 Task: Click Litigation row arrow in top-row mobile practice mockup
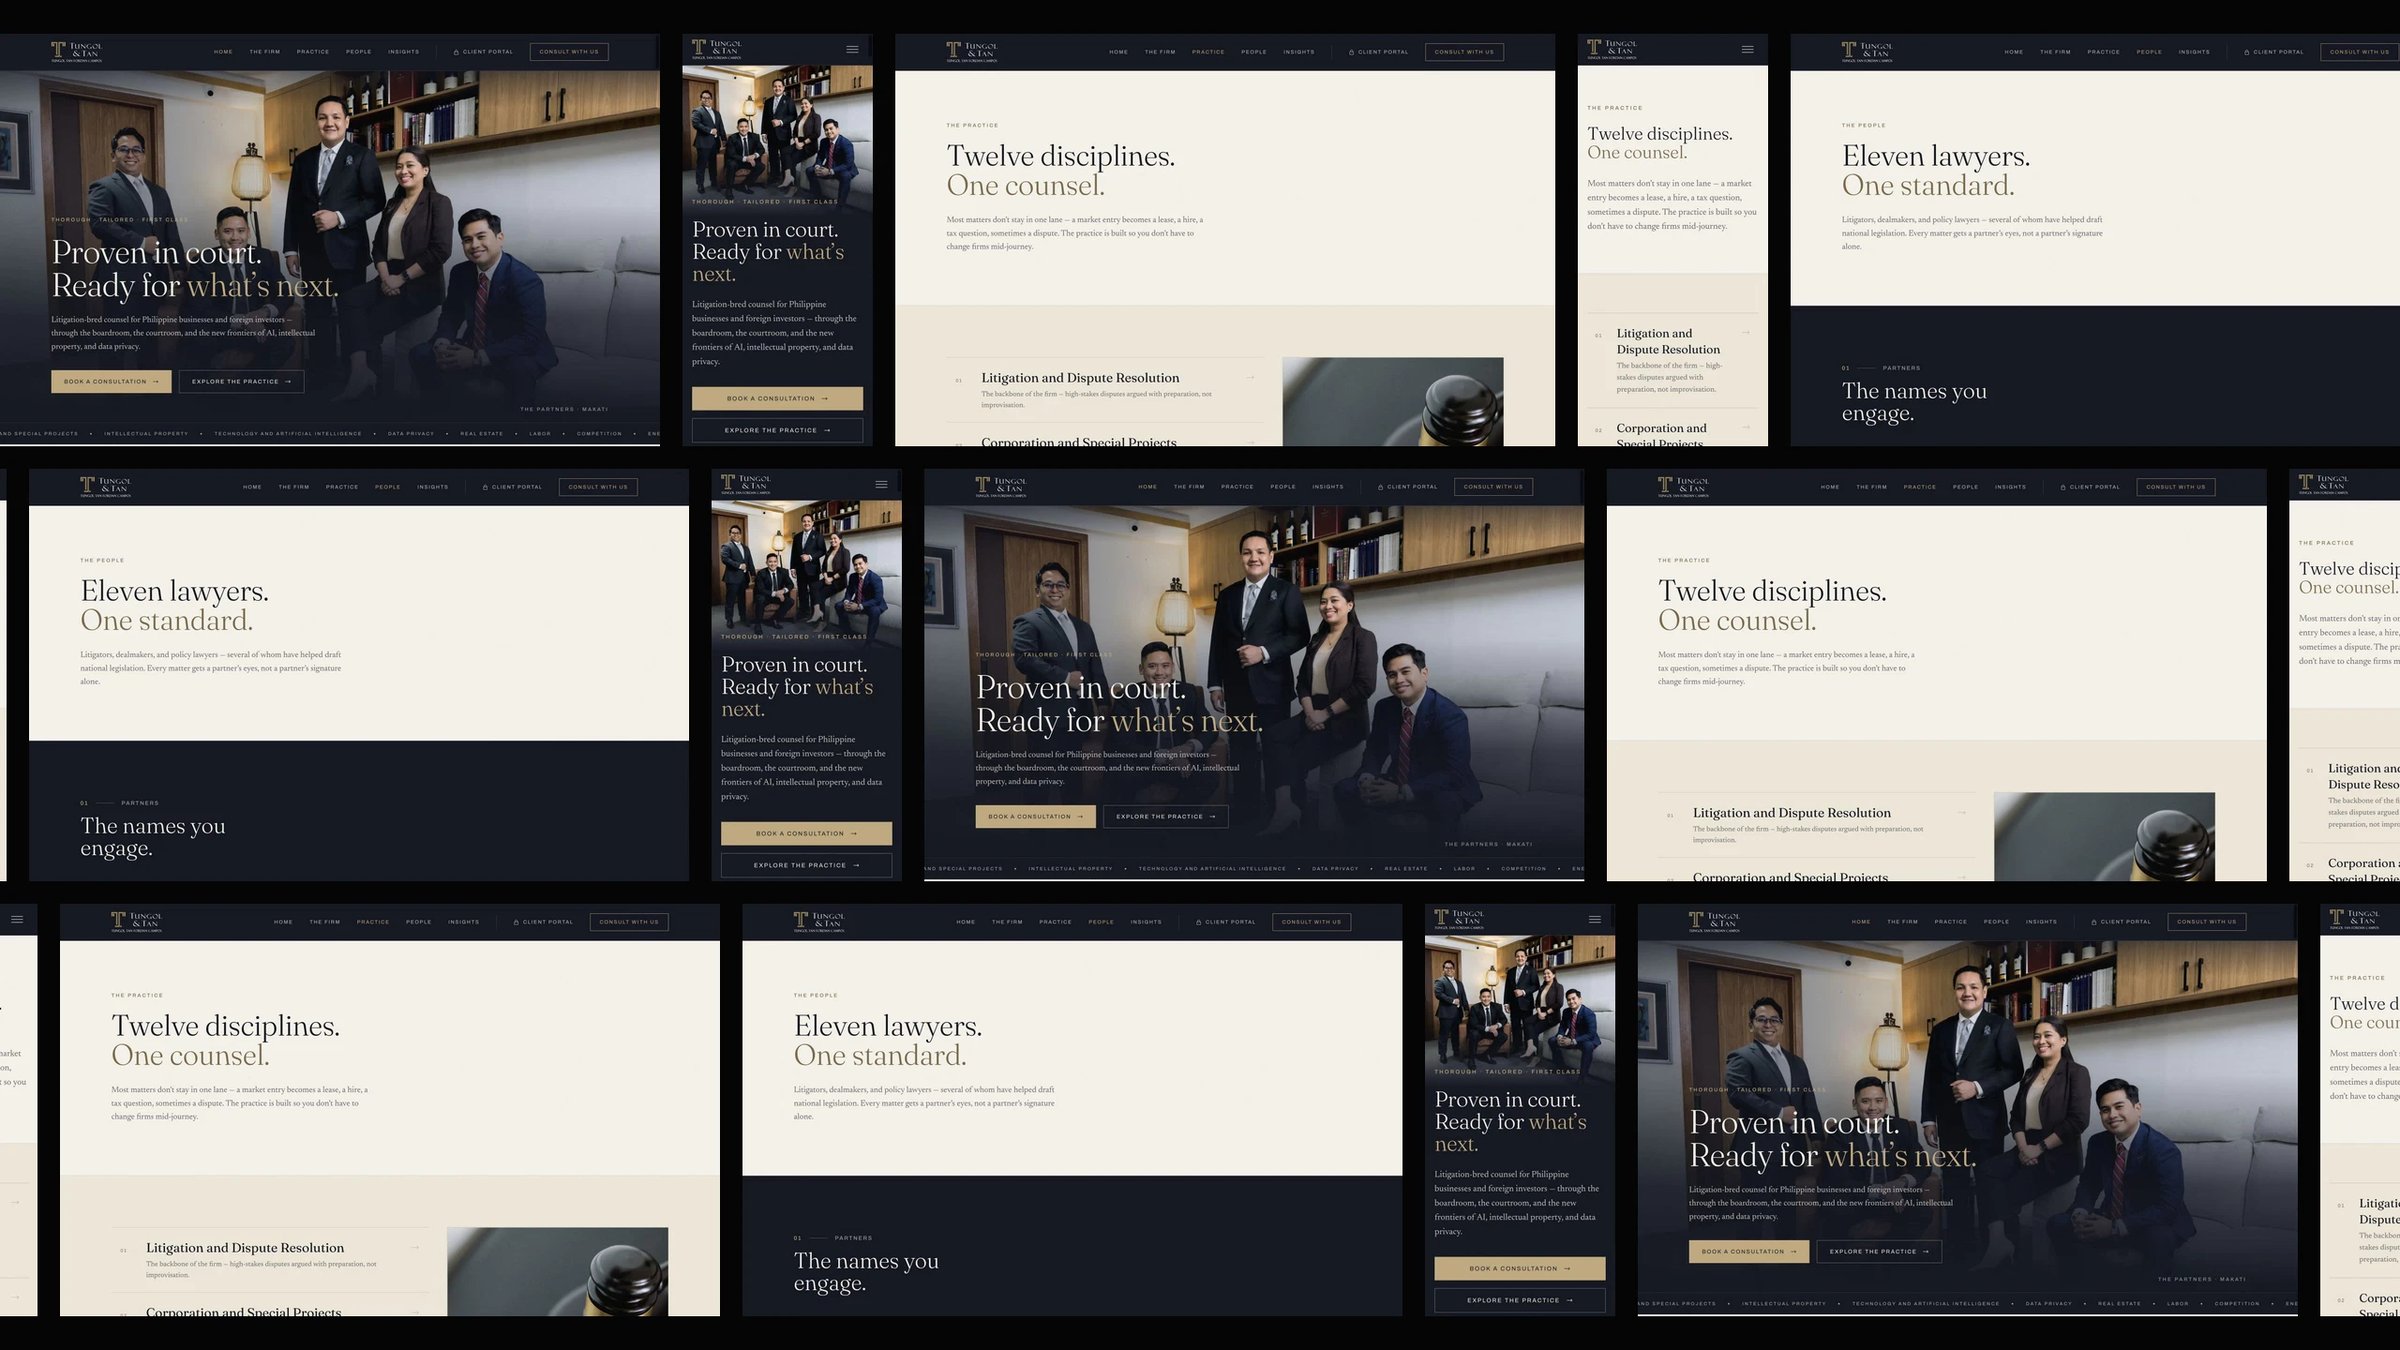click(1746, 333)
